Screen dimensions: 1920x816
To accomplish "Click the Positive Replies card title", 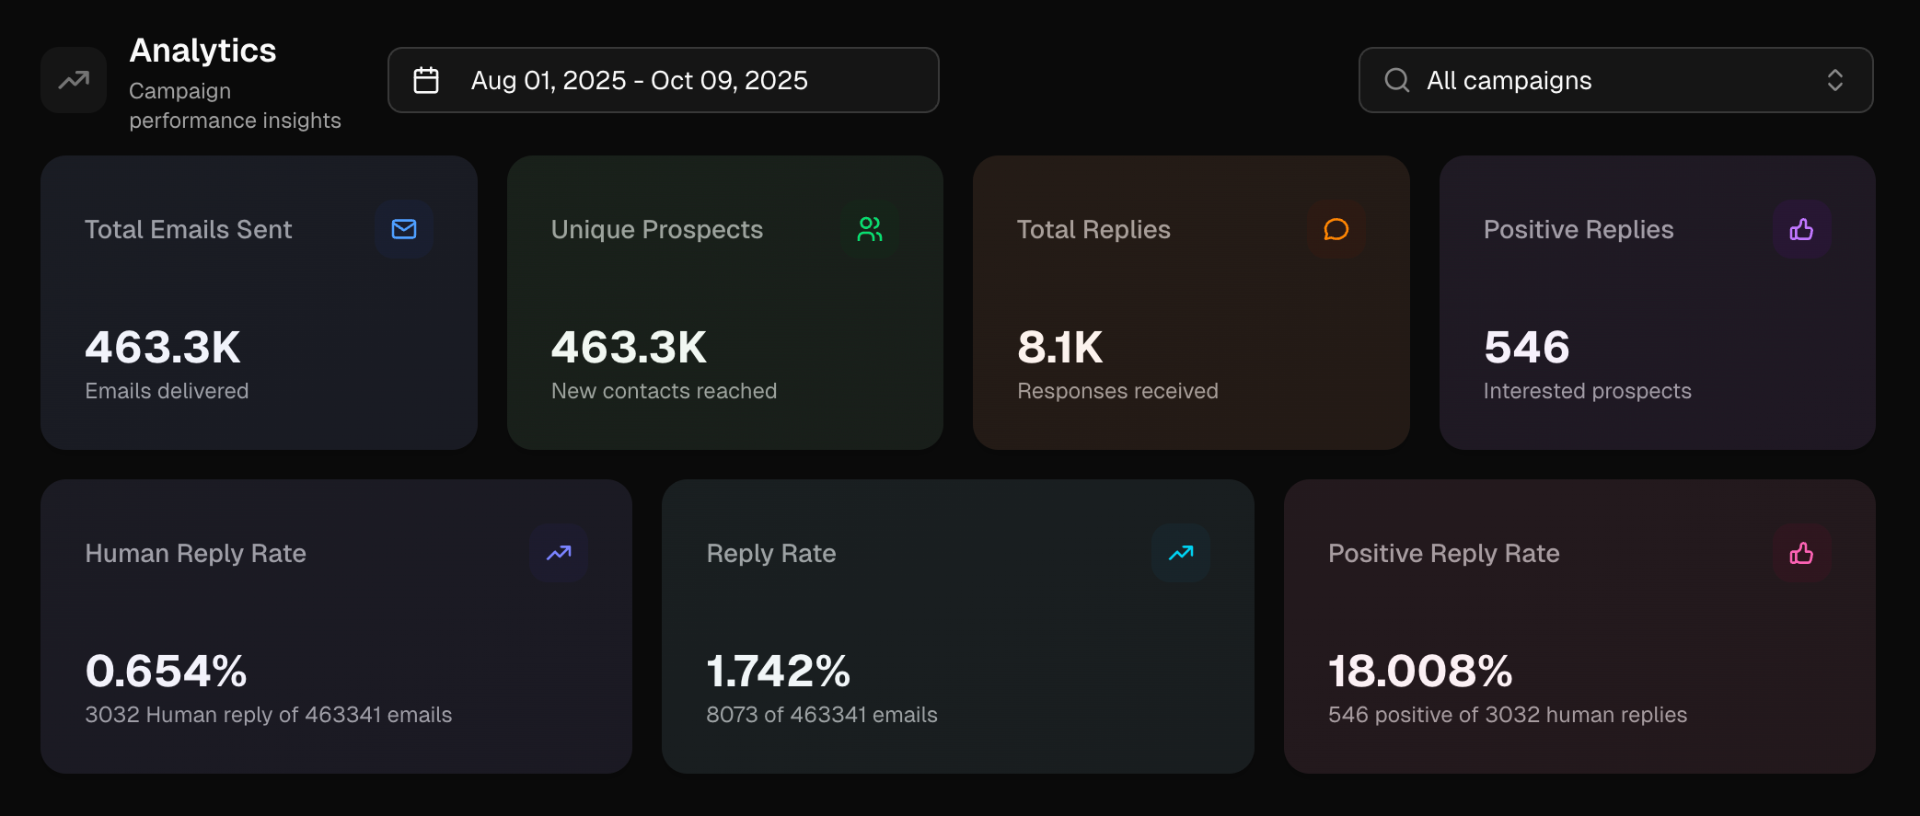I will 1579,229.
